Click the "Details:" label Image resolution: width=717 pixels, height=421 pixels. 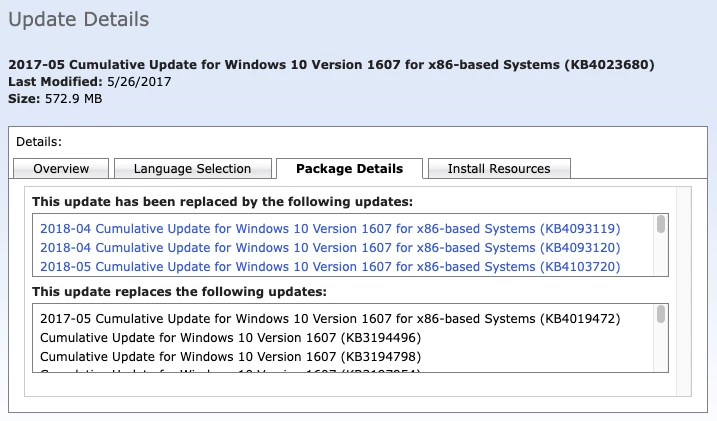coord(39,142)
